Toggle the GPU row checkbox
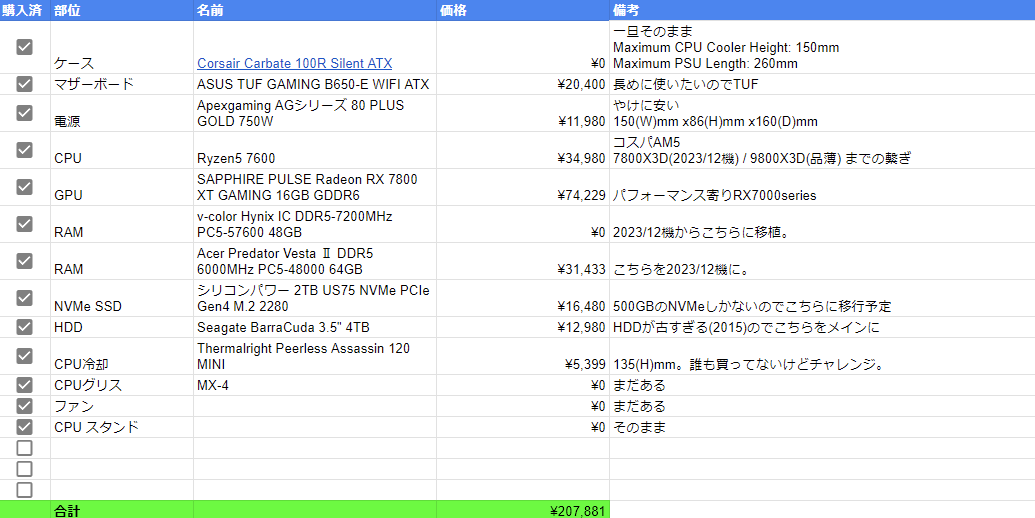Viewport: 1035px width, 518px height. [x=24, y=187]
